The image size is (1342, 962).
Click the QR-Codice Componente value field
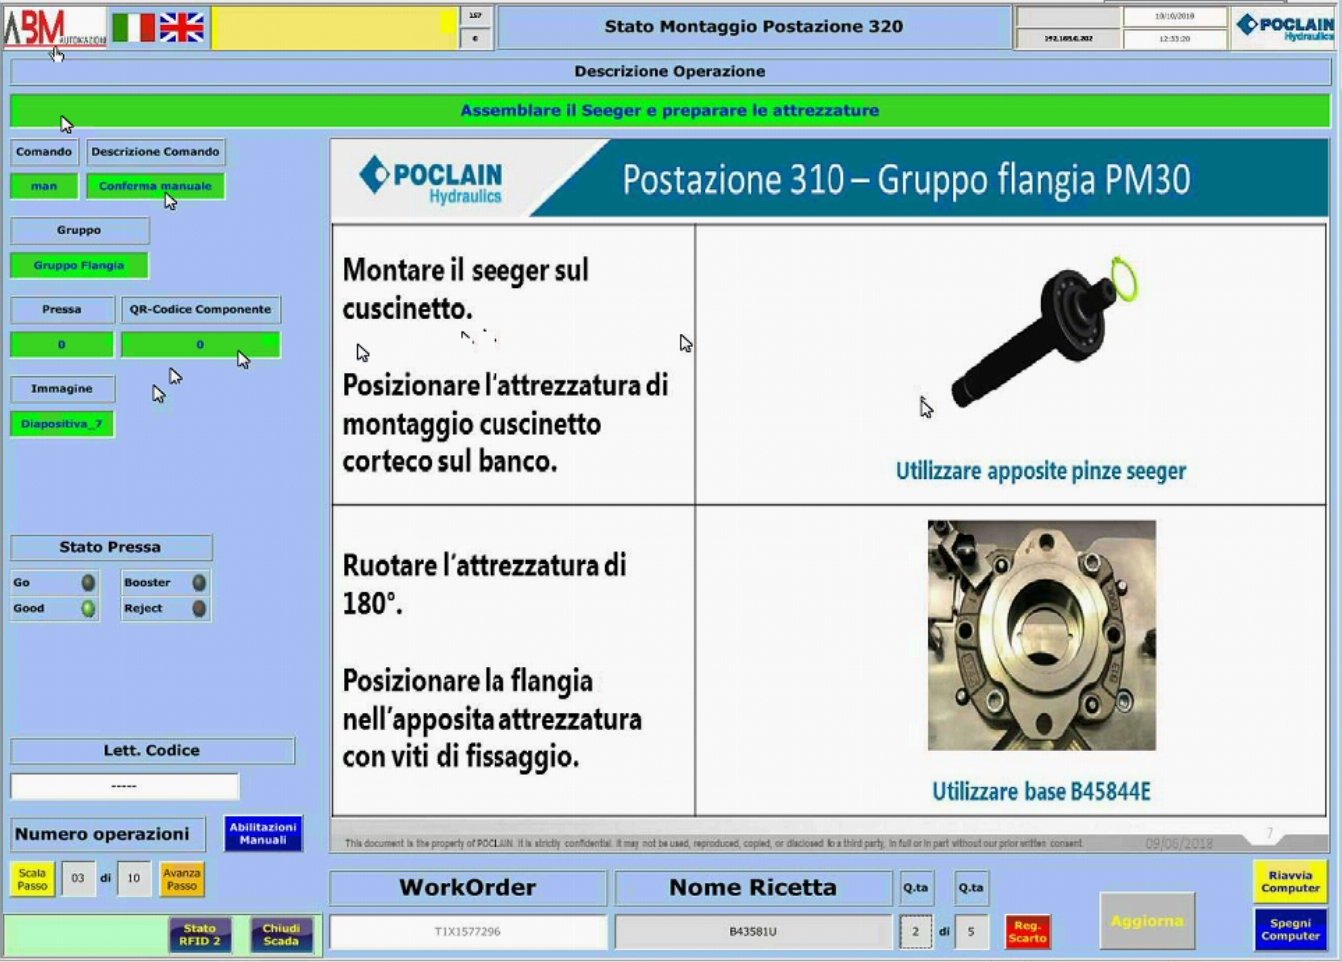200,345
